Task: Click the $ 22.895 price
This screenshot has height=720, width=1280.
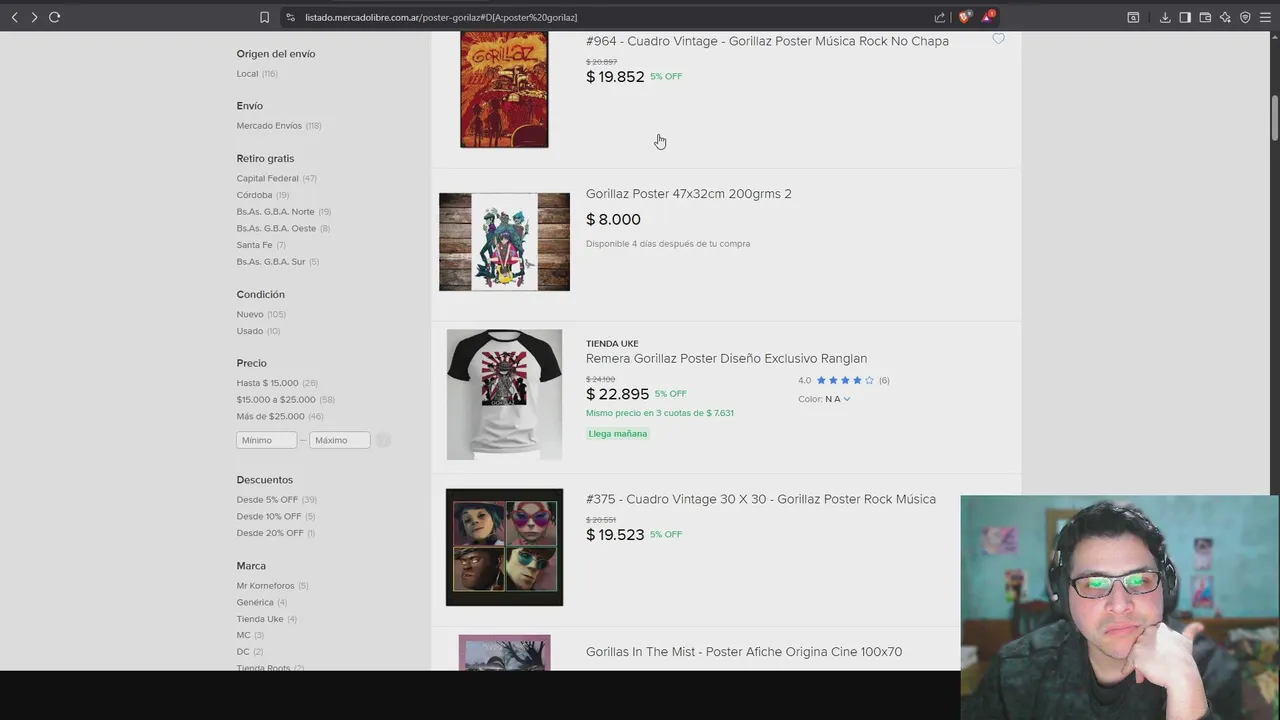Action: tap(617, 394)
